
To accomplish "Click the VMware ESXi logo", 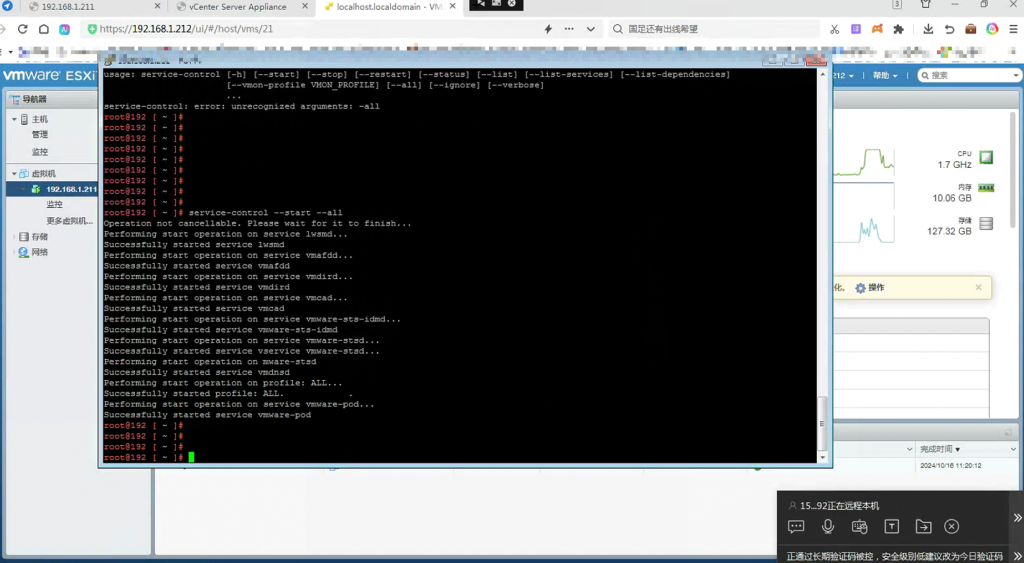I will click(49, 75).
